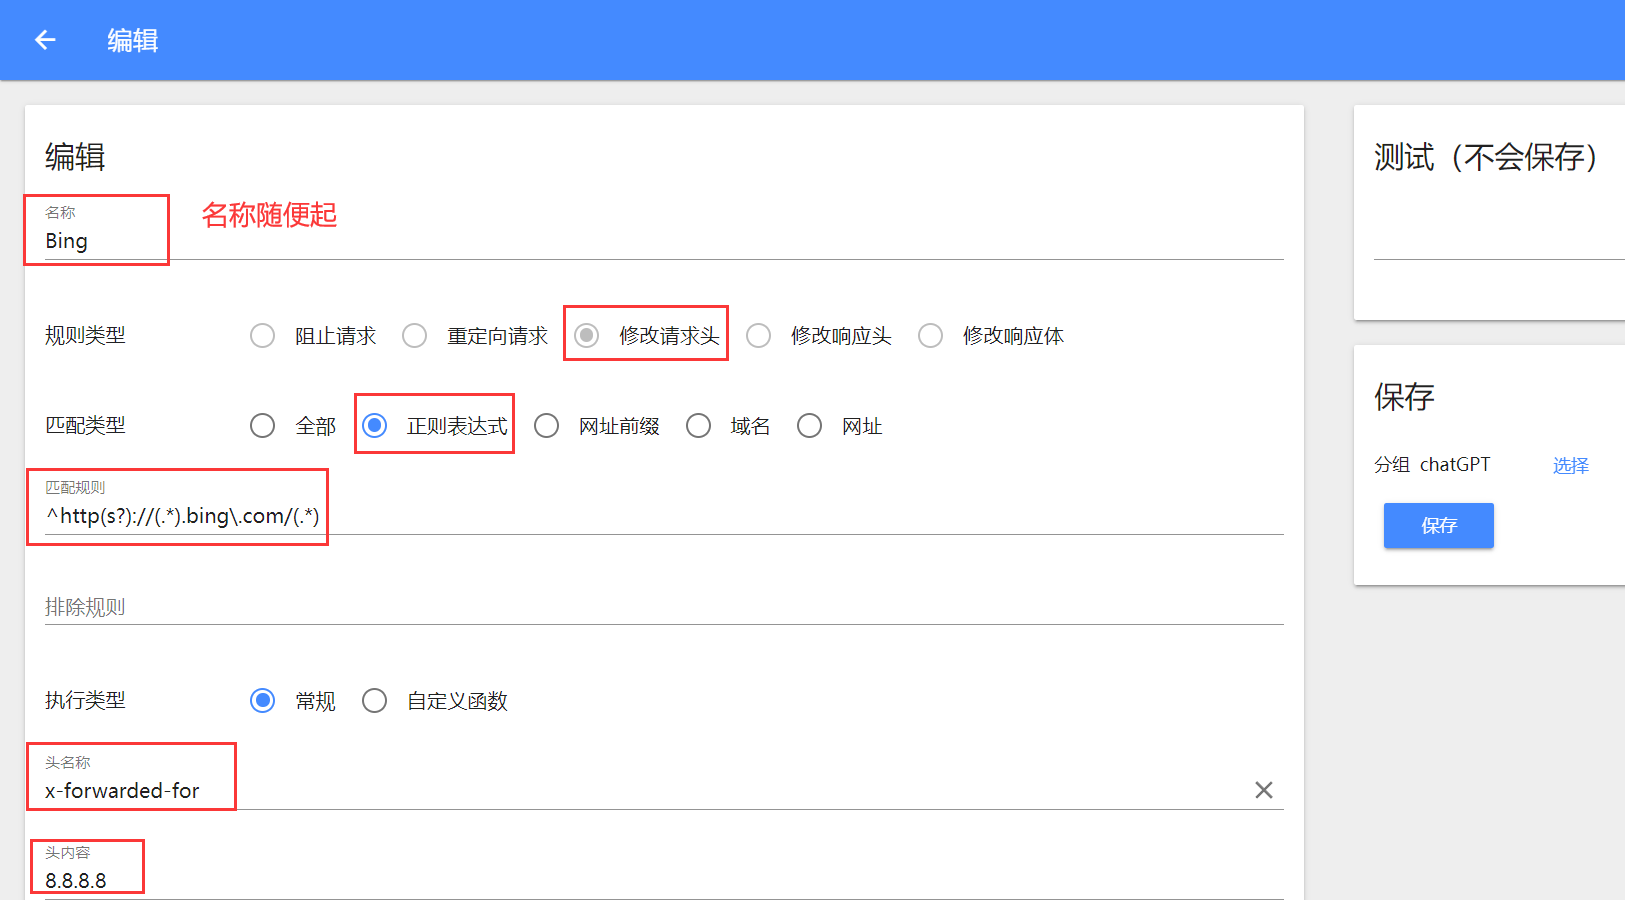Click the 保存 card heading
The width and height of the screenshot is (1625, 900).
(1404, 397)
